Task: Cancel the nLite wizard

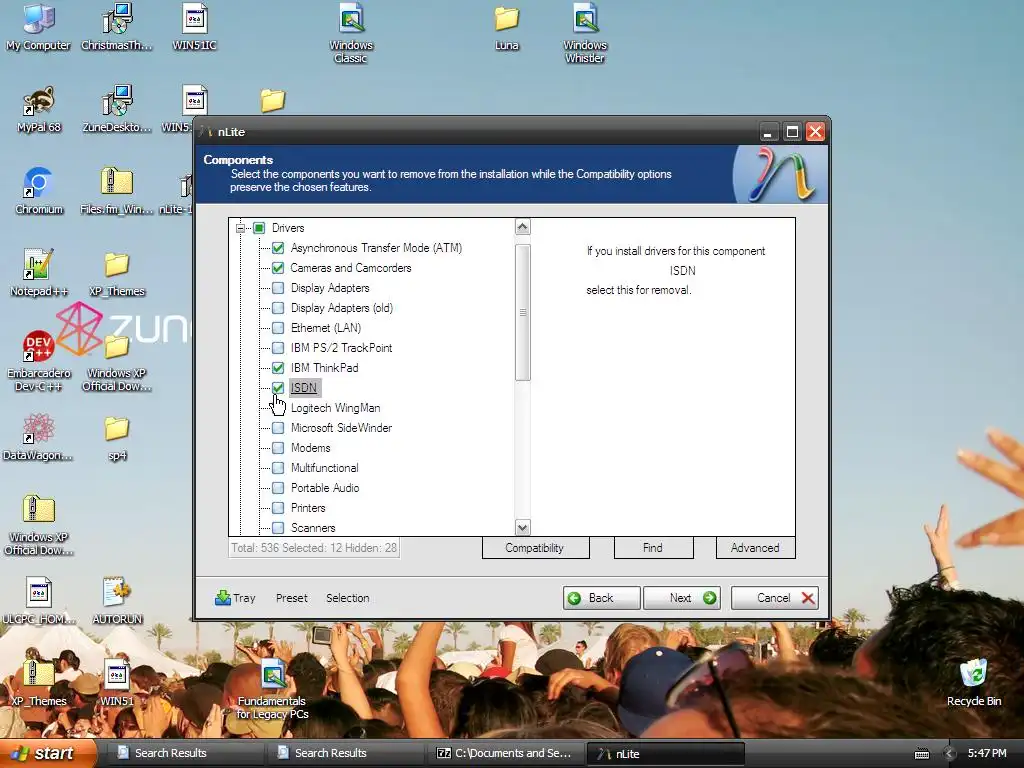Action: click(x=775, y=598)
